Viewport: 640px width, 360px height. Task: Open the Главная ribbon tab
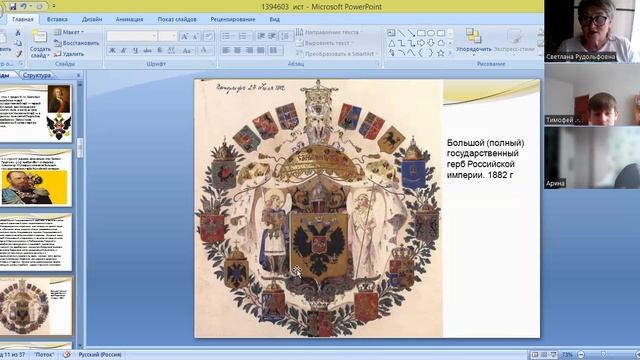(23, 19)
